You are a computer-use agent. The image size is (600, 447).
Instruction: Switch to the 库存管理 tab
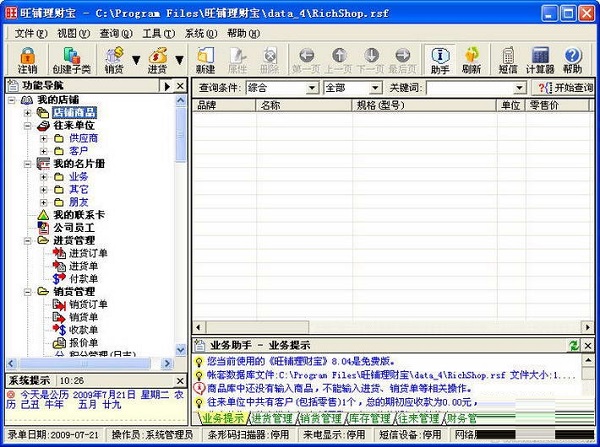(x=370, y=418)
